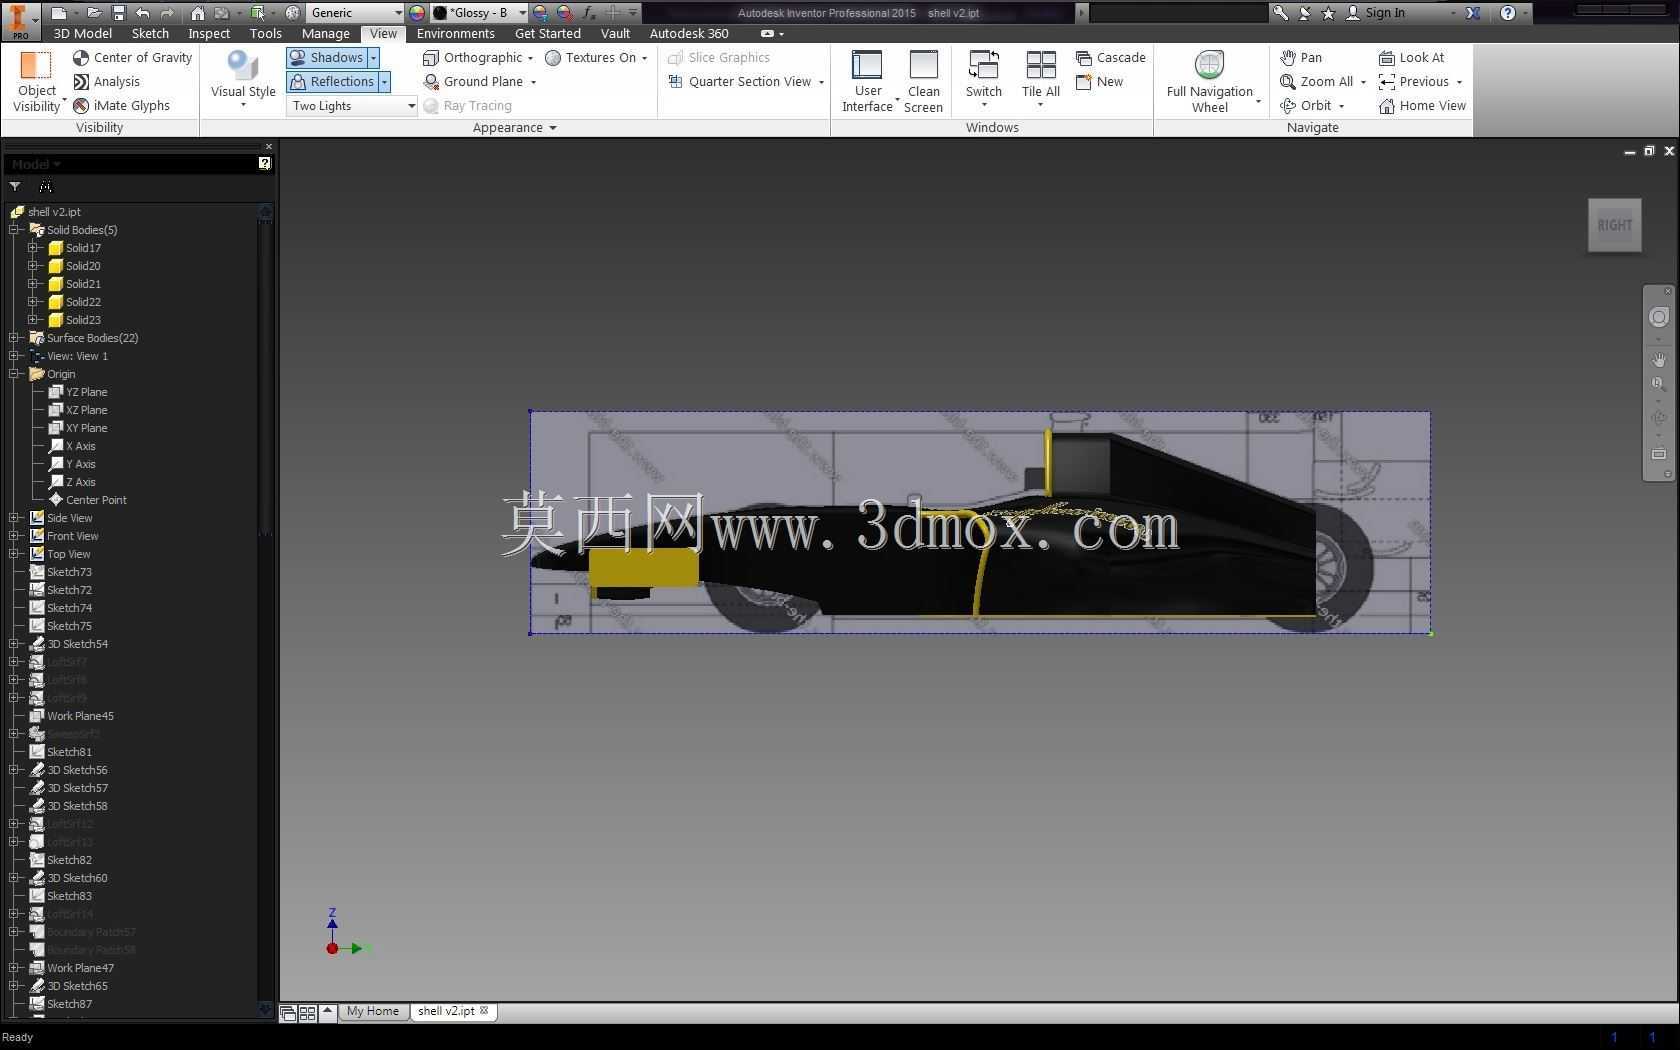
Task: Click the model browser vertical scrollbar
Action: (x=266, y=610)
